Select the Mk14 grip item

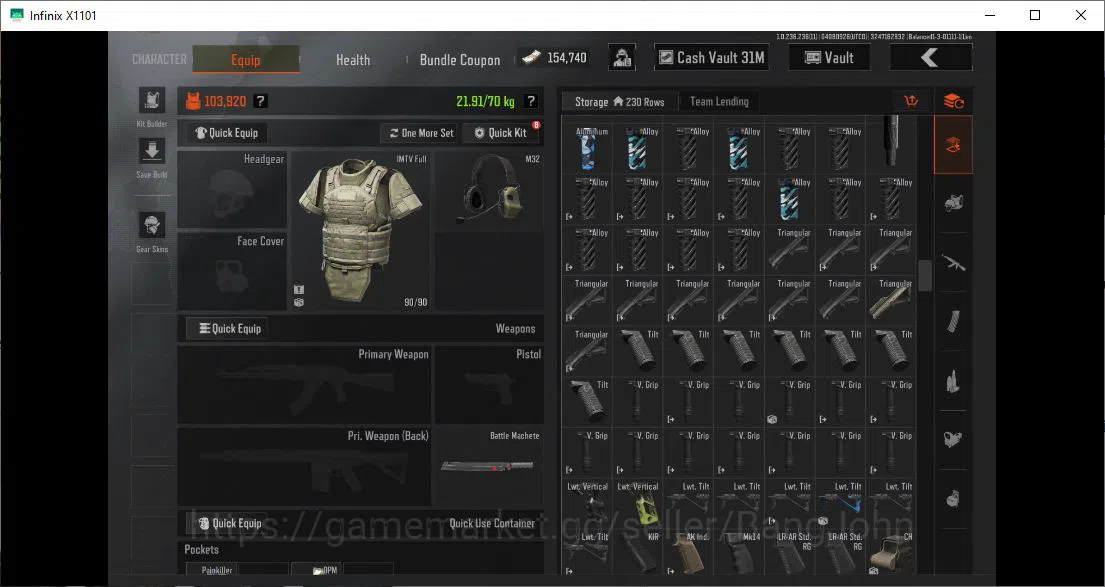pos(739,553)
